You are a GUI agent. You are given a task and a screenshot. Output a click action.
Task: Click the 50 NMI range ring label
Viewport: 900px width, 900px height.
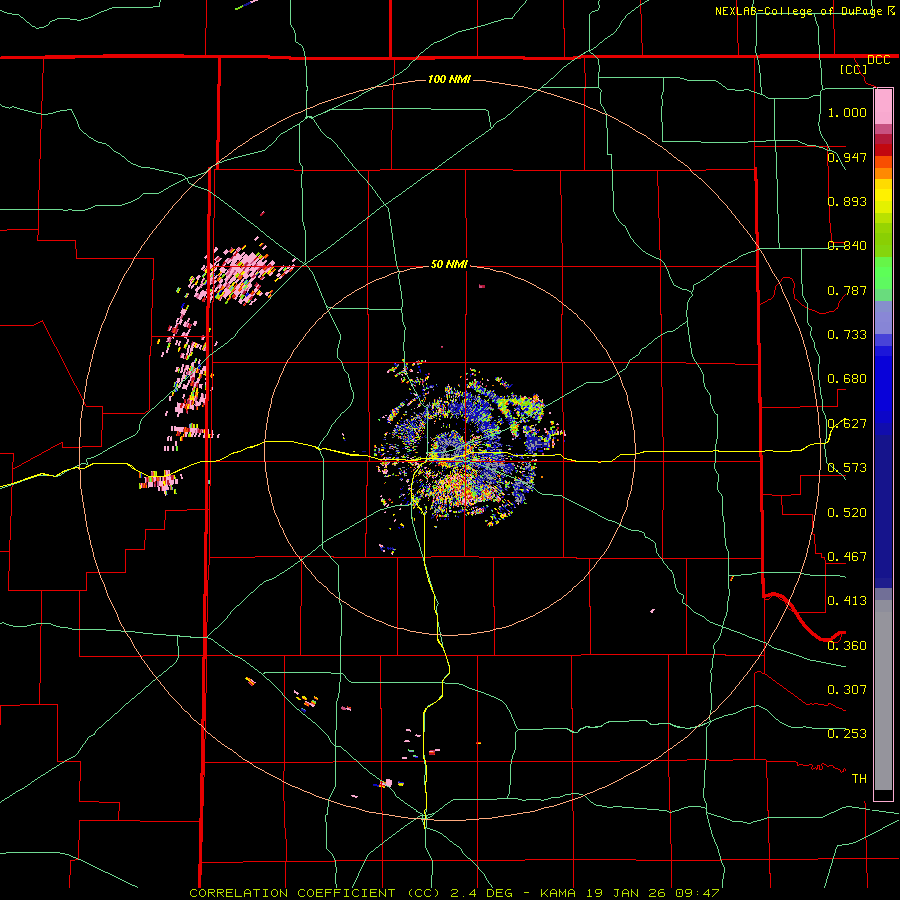(449, 264)
